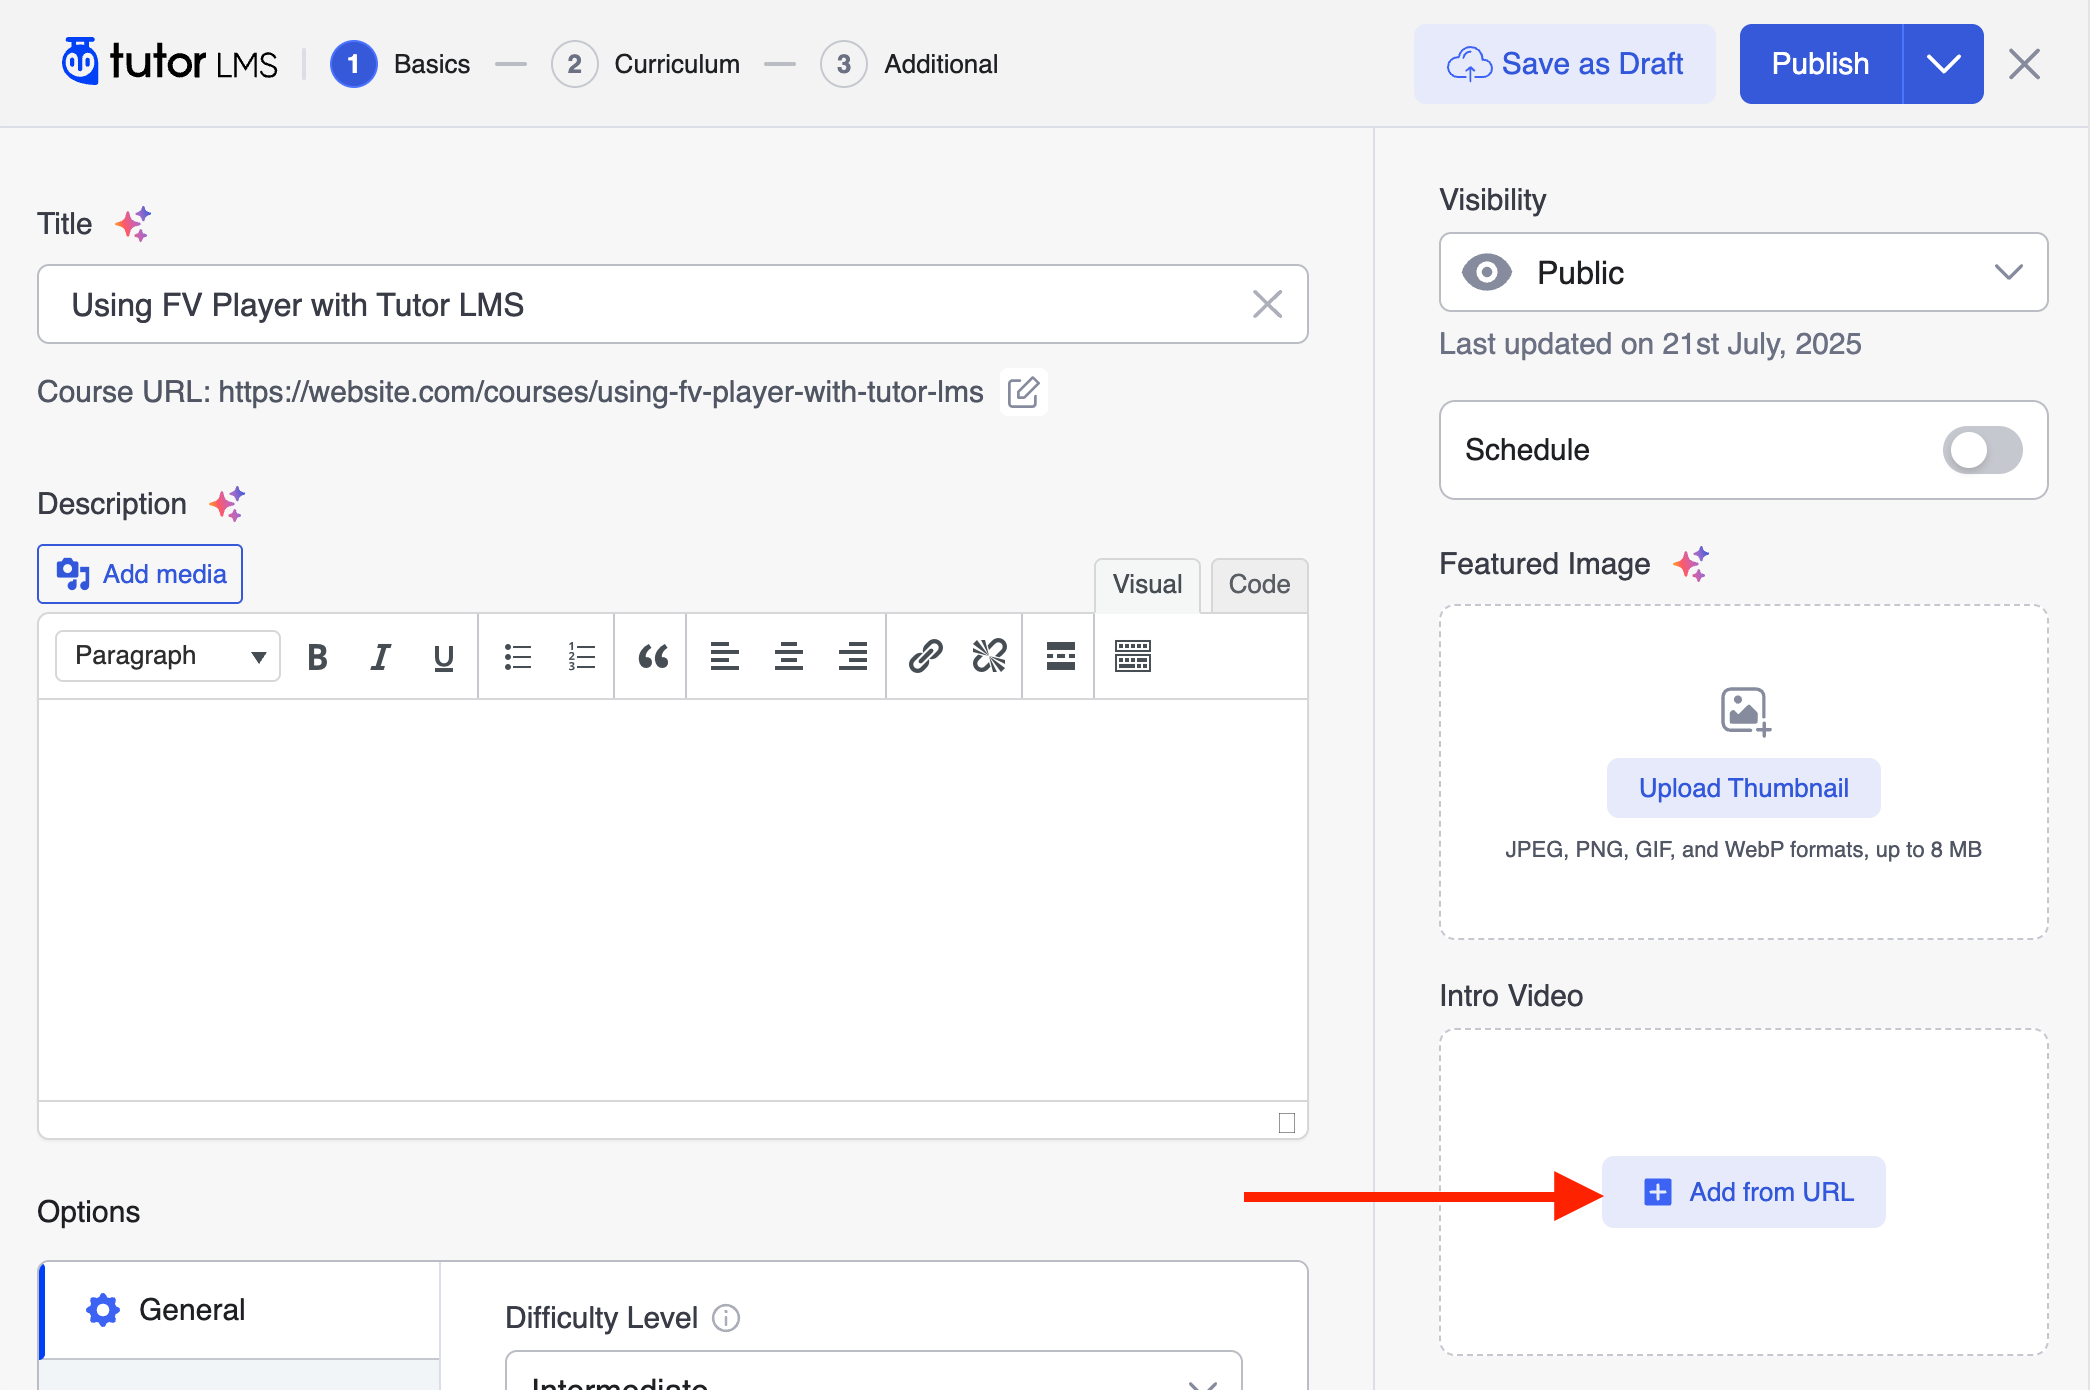
Task: Open the Visibility dropdown
Action: [x=1743, y=272]
